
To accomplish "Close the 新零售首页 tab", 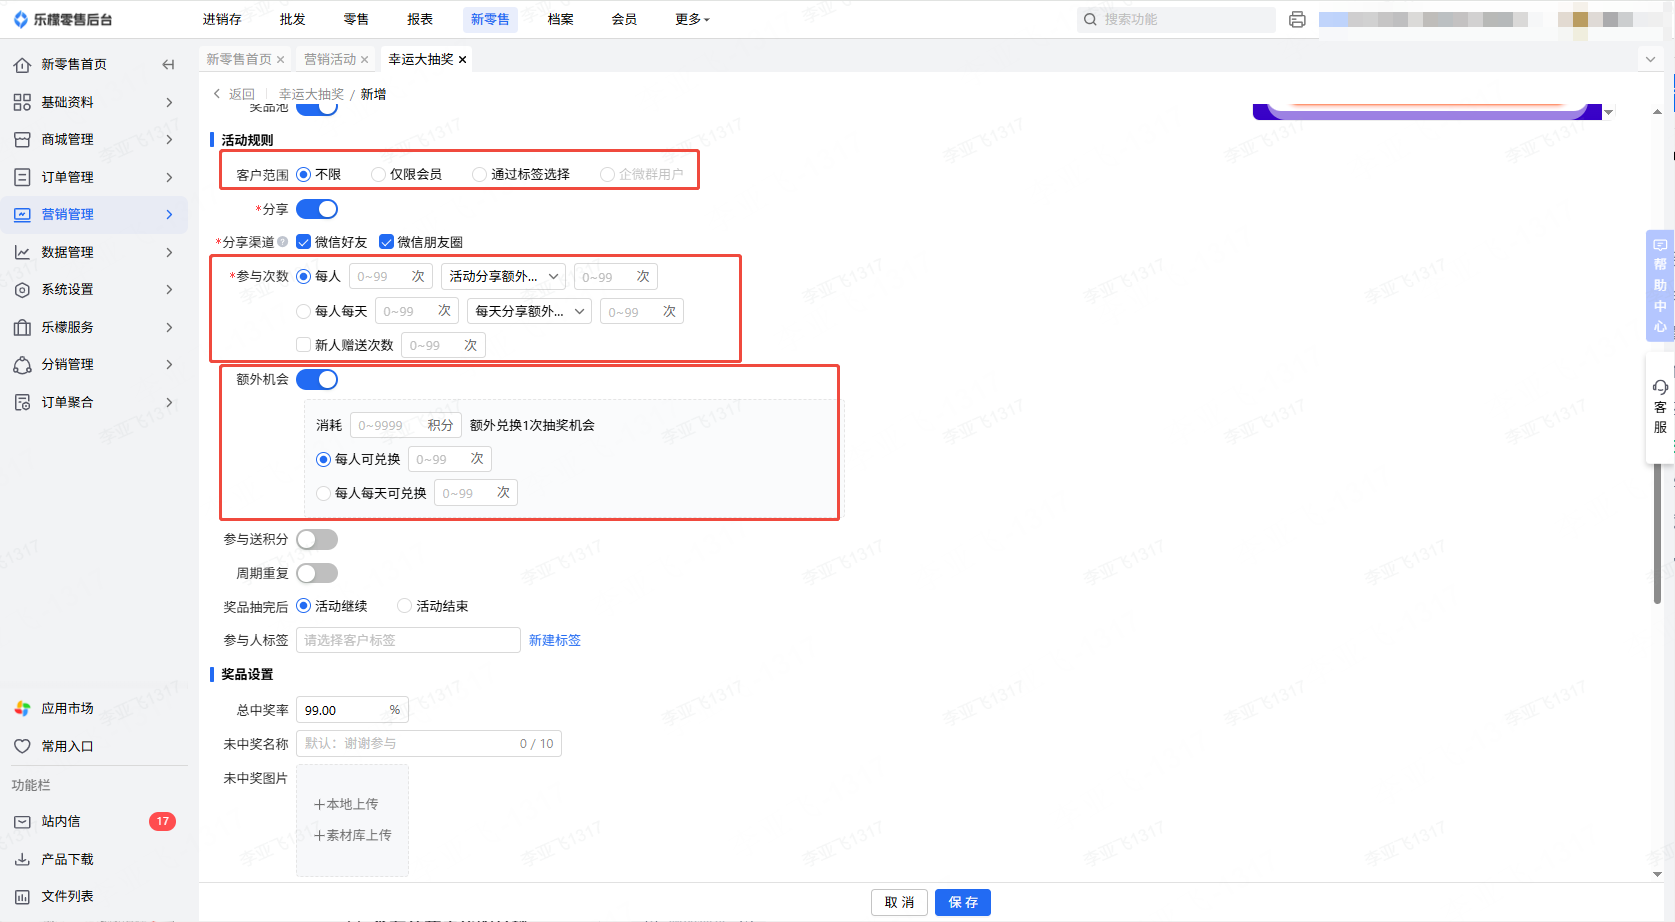I will [x=281, y=60].
